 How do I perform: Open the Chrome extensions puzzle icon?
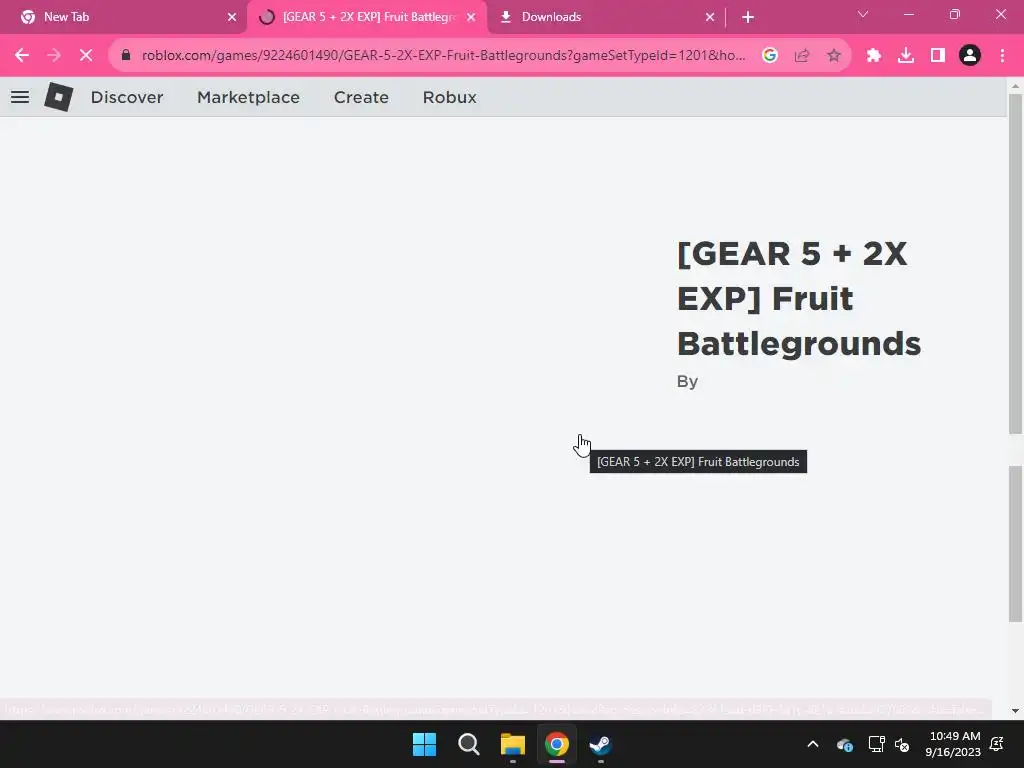(x=874, y=56)
